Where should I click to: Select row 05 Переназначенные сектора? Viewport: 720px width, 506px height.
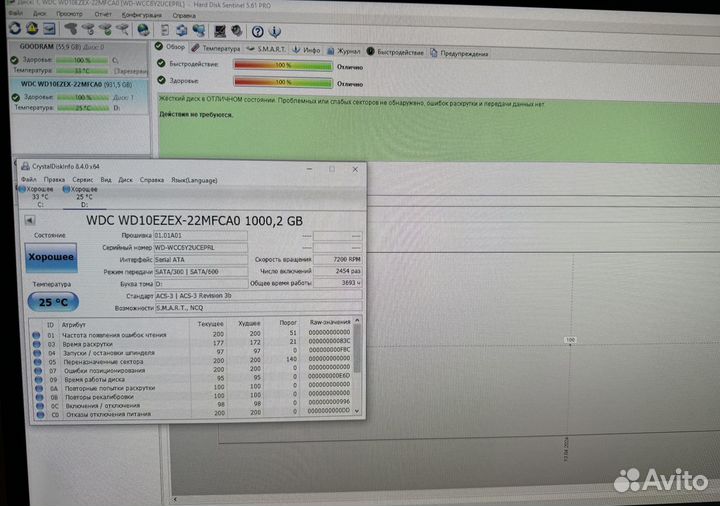pos(191,361)
